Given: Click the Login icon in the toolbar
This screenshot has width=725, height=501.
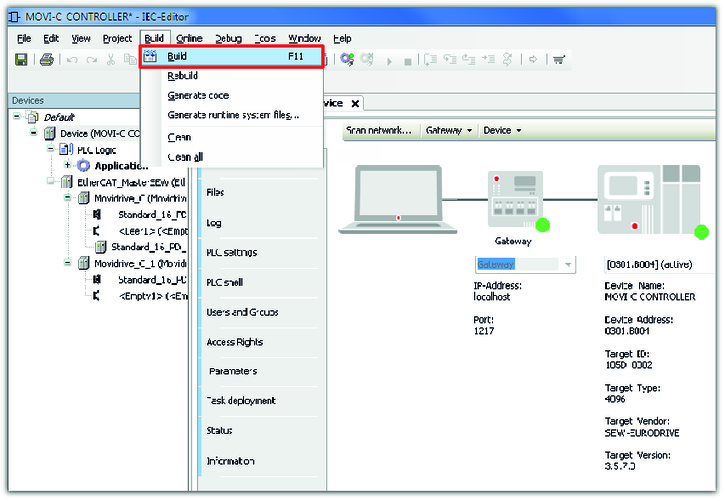Looking at the screenshot, I should (x=347, y=60).
